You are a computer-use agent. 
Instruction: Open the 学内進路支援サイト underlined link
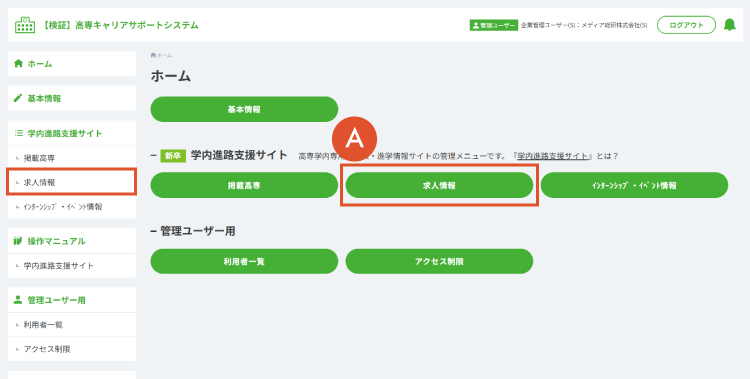(x=552, y=156)
